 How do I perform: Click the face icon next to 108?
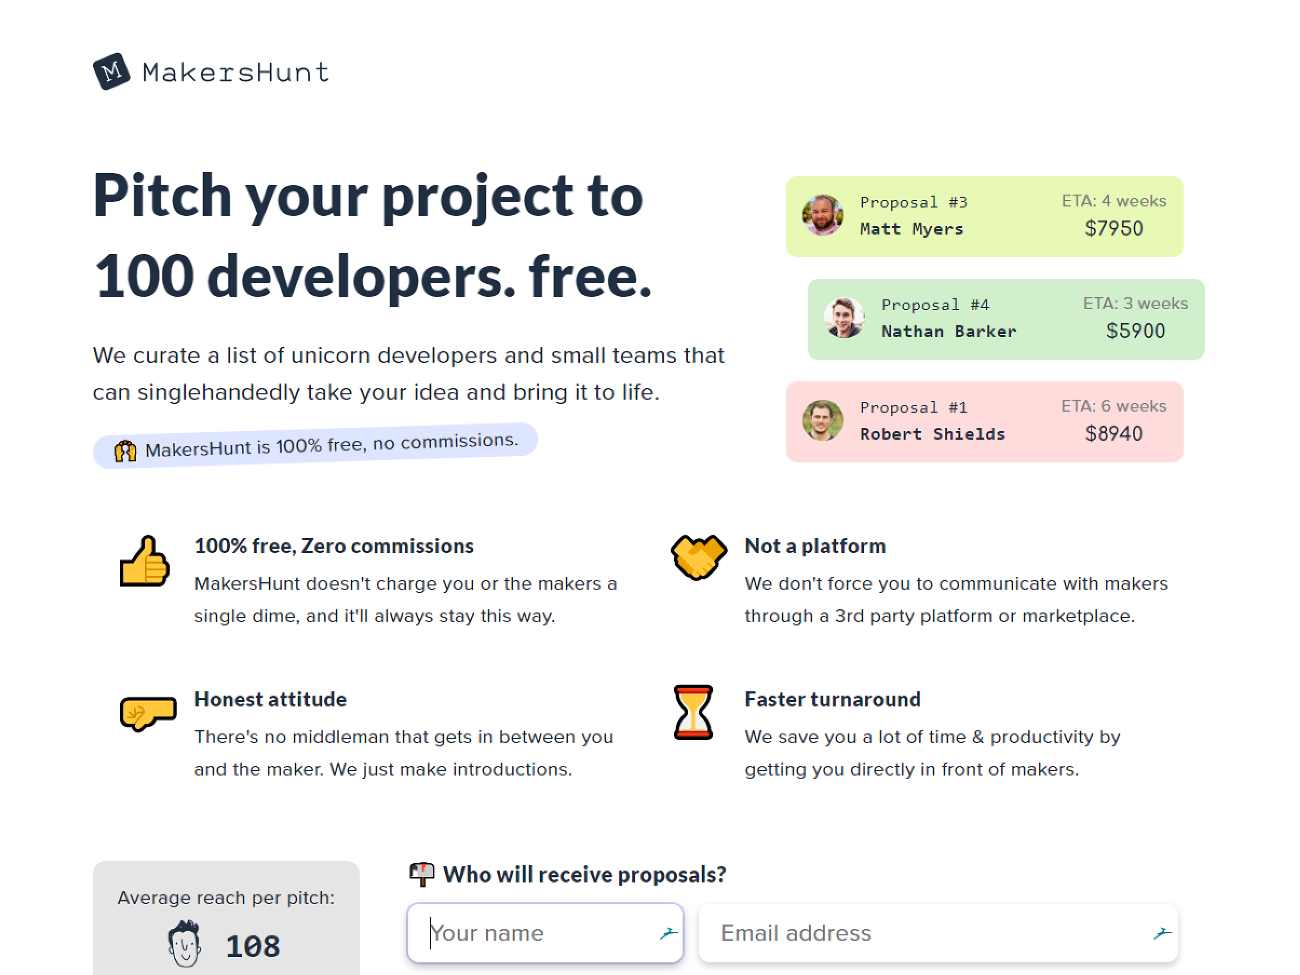[185, 944]
